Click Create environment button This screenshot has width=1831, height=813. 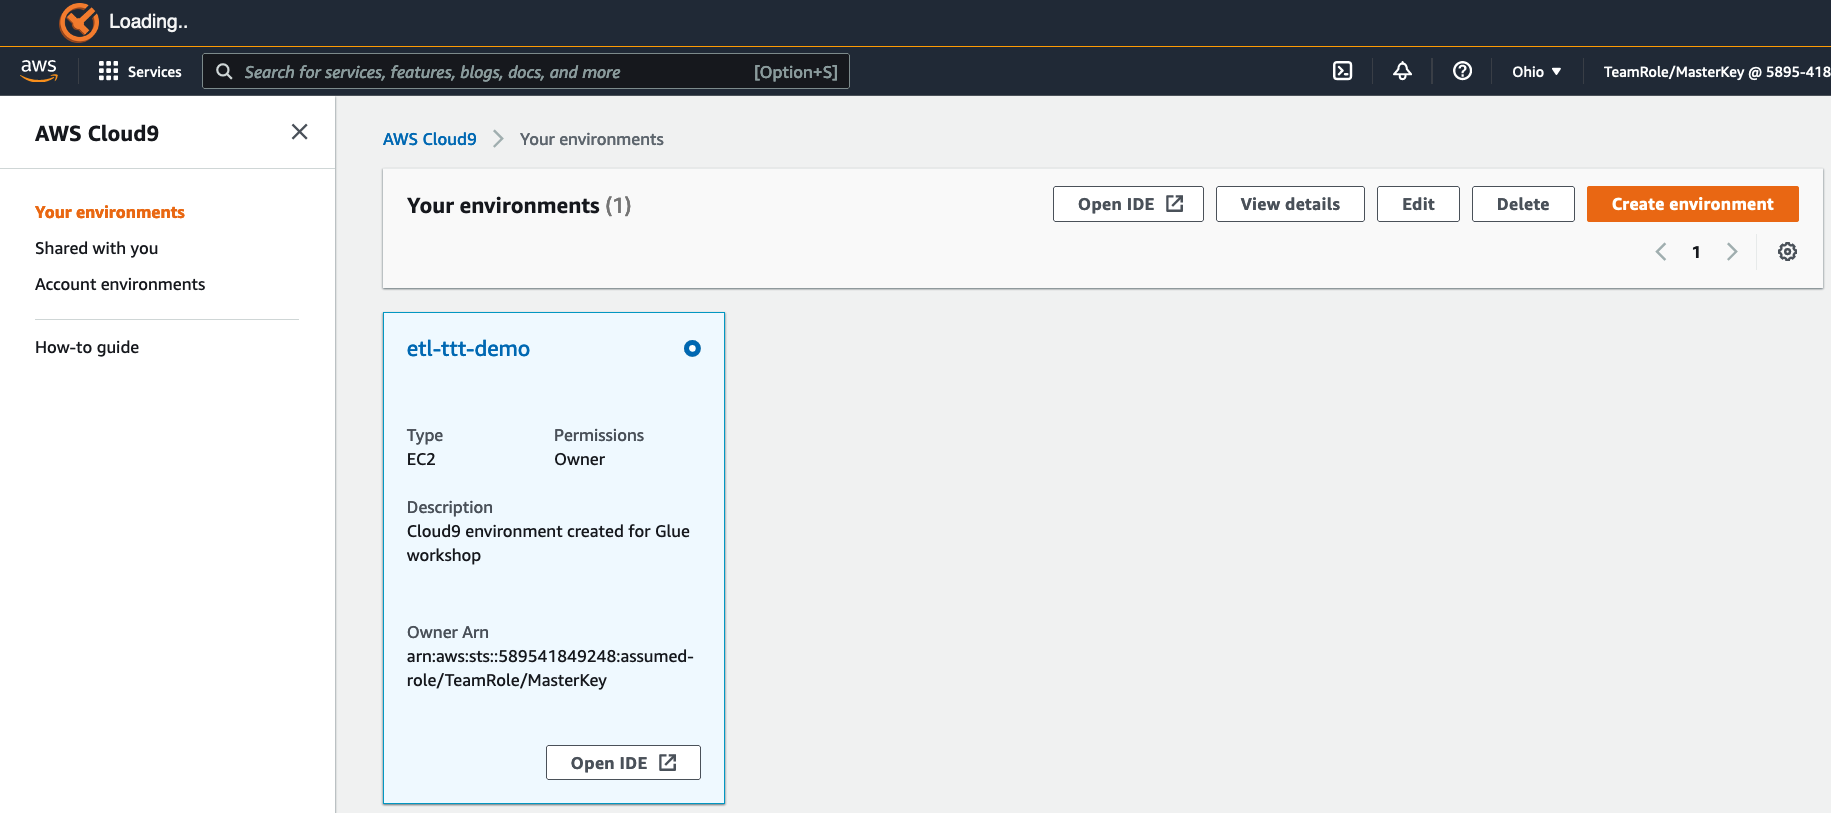pyautogui.click(x=1693, y=204)
